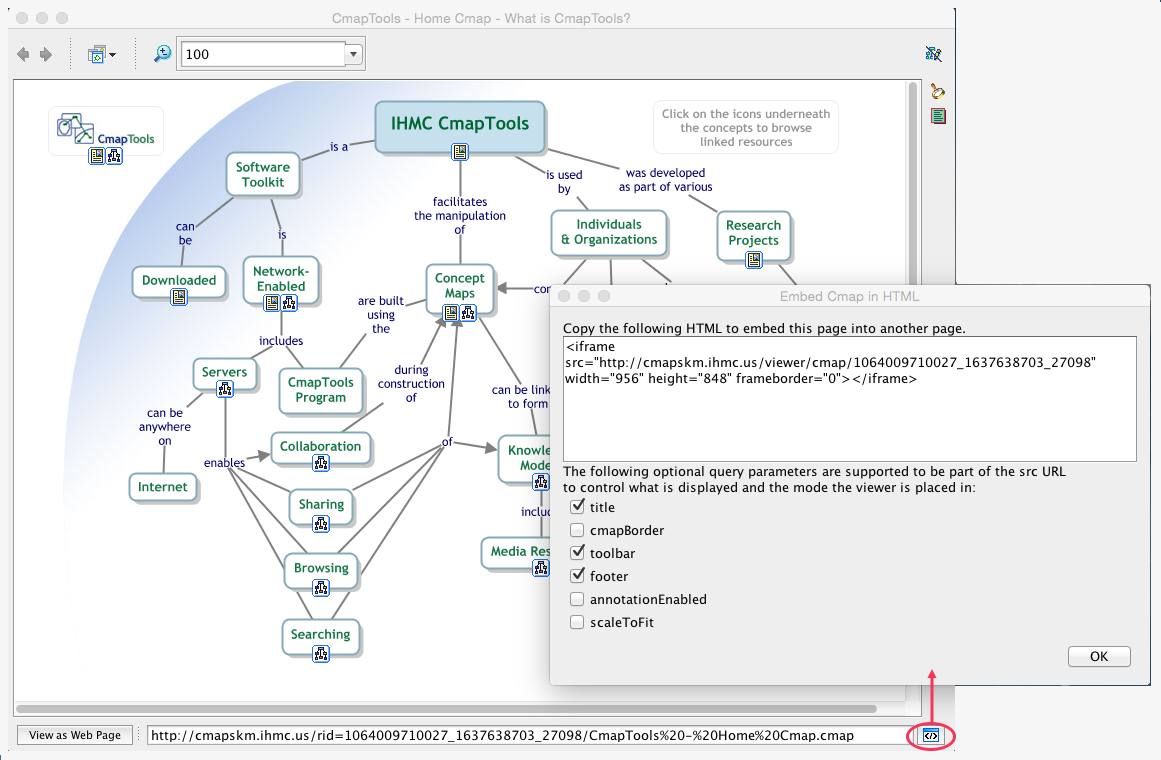Enable the scaleToFit checkbox
This screenshot has height=760, width=1161.
point(578,621)
